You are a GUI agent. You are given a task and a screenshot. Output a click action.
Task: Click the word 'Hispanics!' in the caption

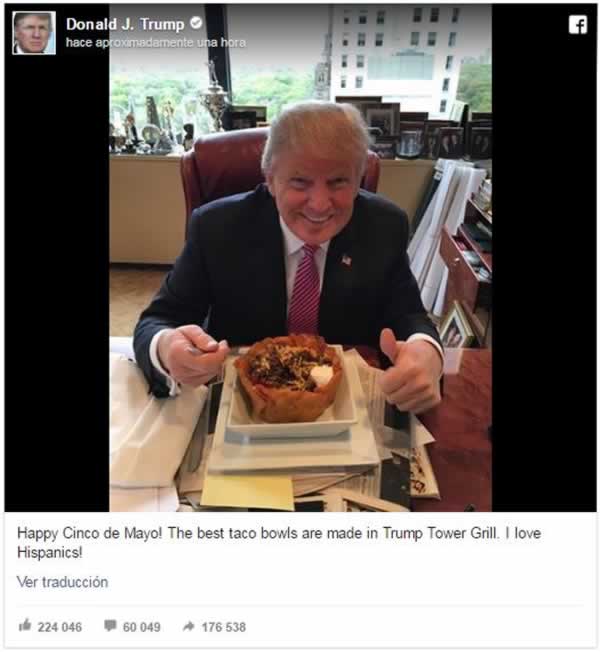point(49,552)
